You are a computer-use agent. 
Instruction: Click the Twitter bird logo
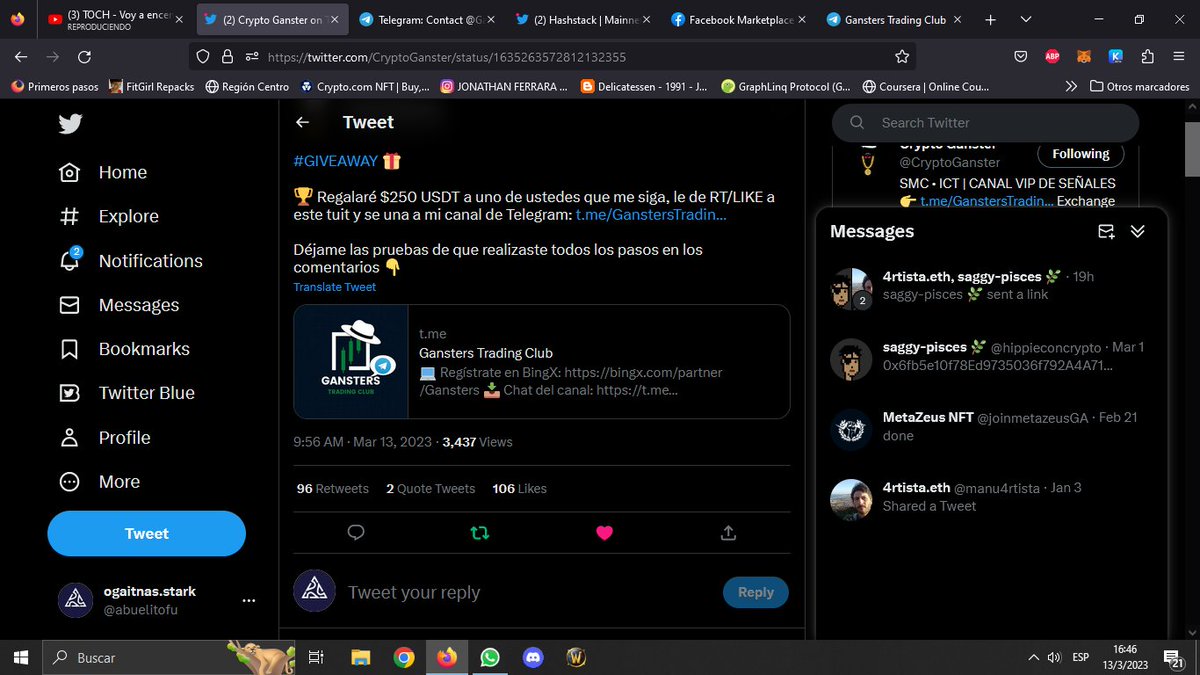pos(69,124)
